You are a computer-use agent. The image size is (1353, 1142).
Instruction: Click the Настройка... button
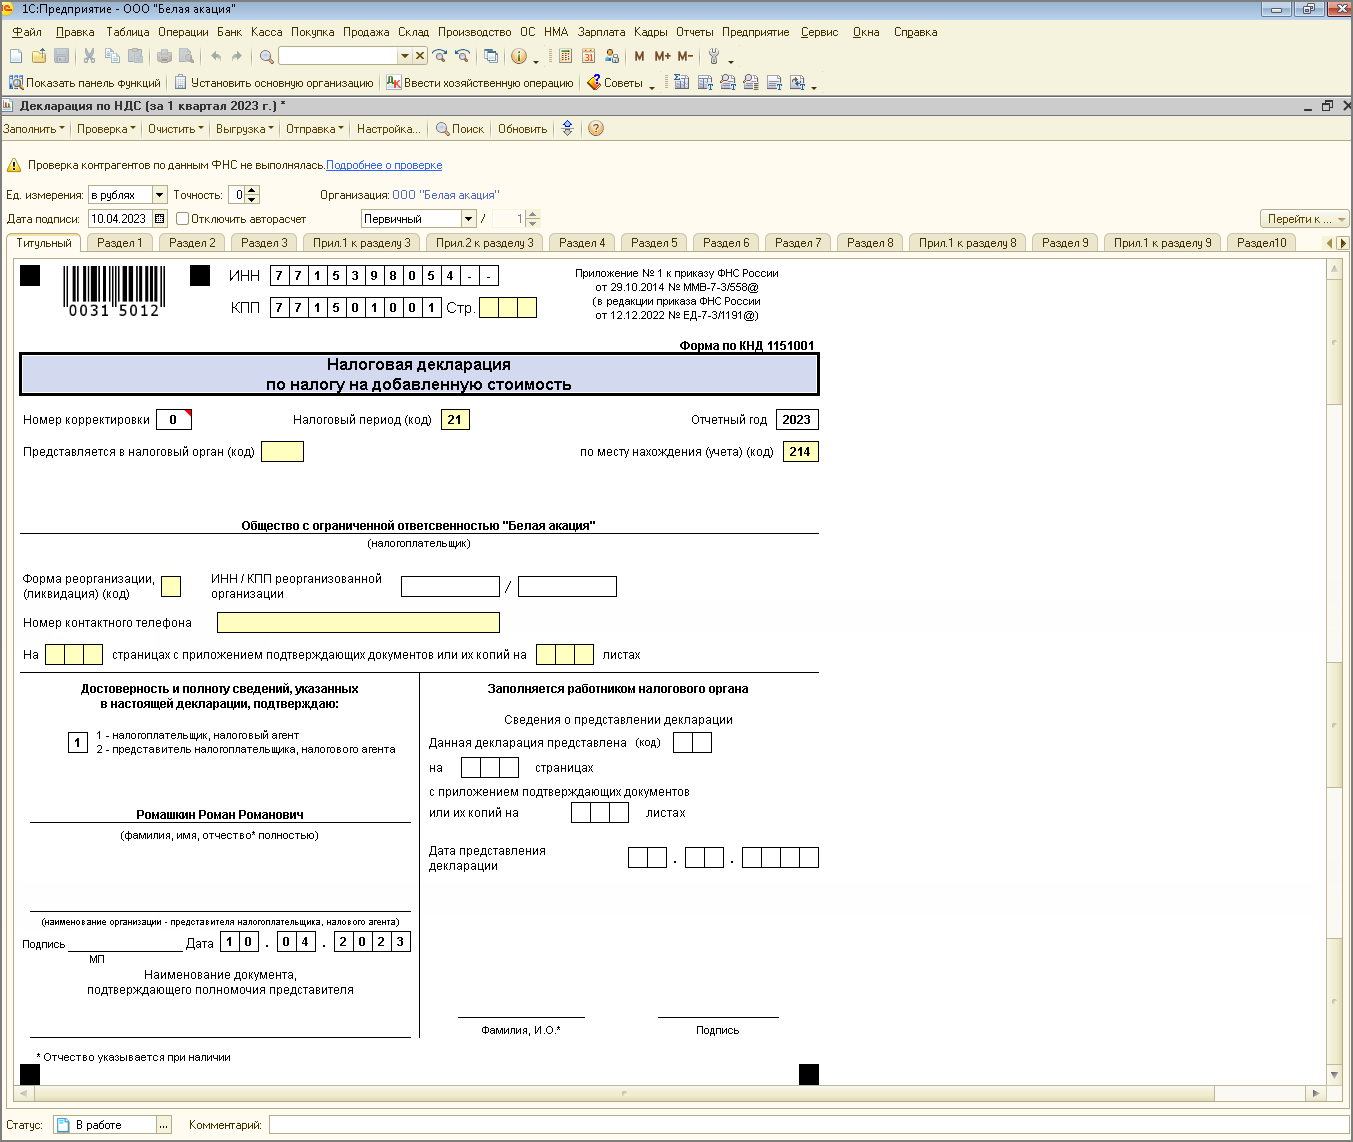pos(388,129)
